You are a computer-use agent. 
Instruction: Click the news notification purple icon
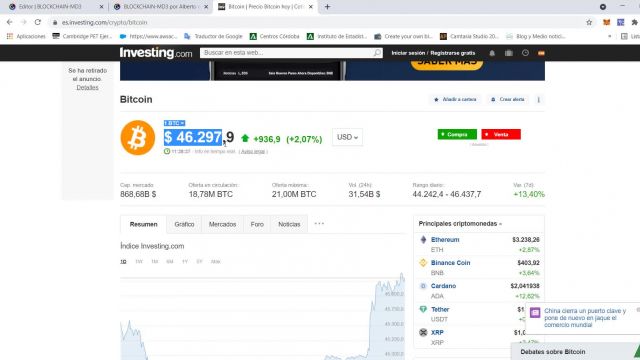[535, 313]
